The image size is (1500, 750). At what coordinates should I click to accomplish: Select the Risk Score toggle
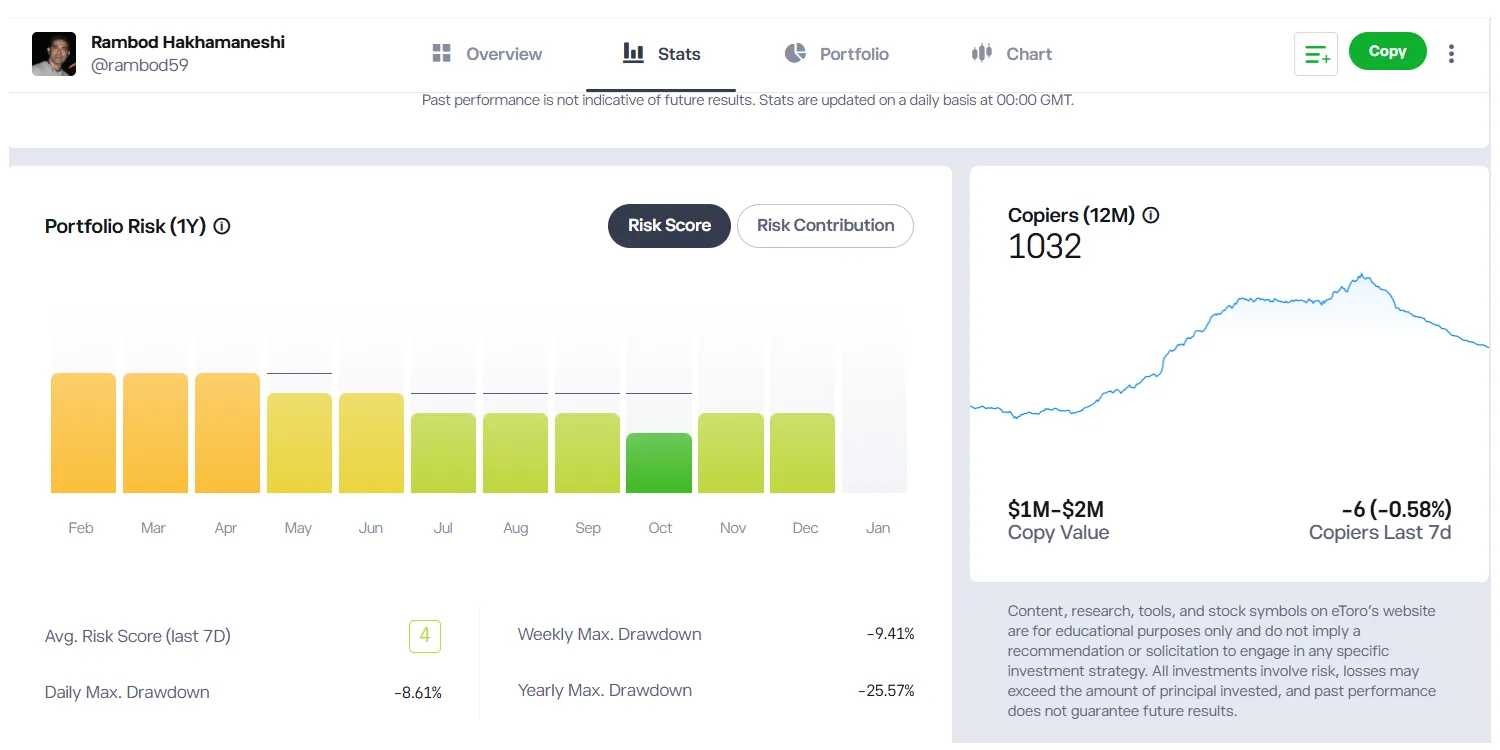668,226
